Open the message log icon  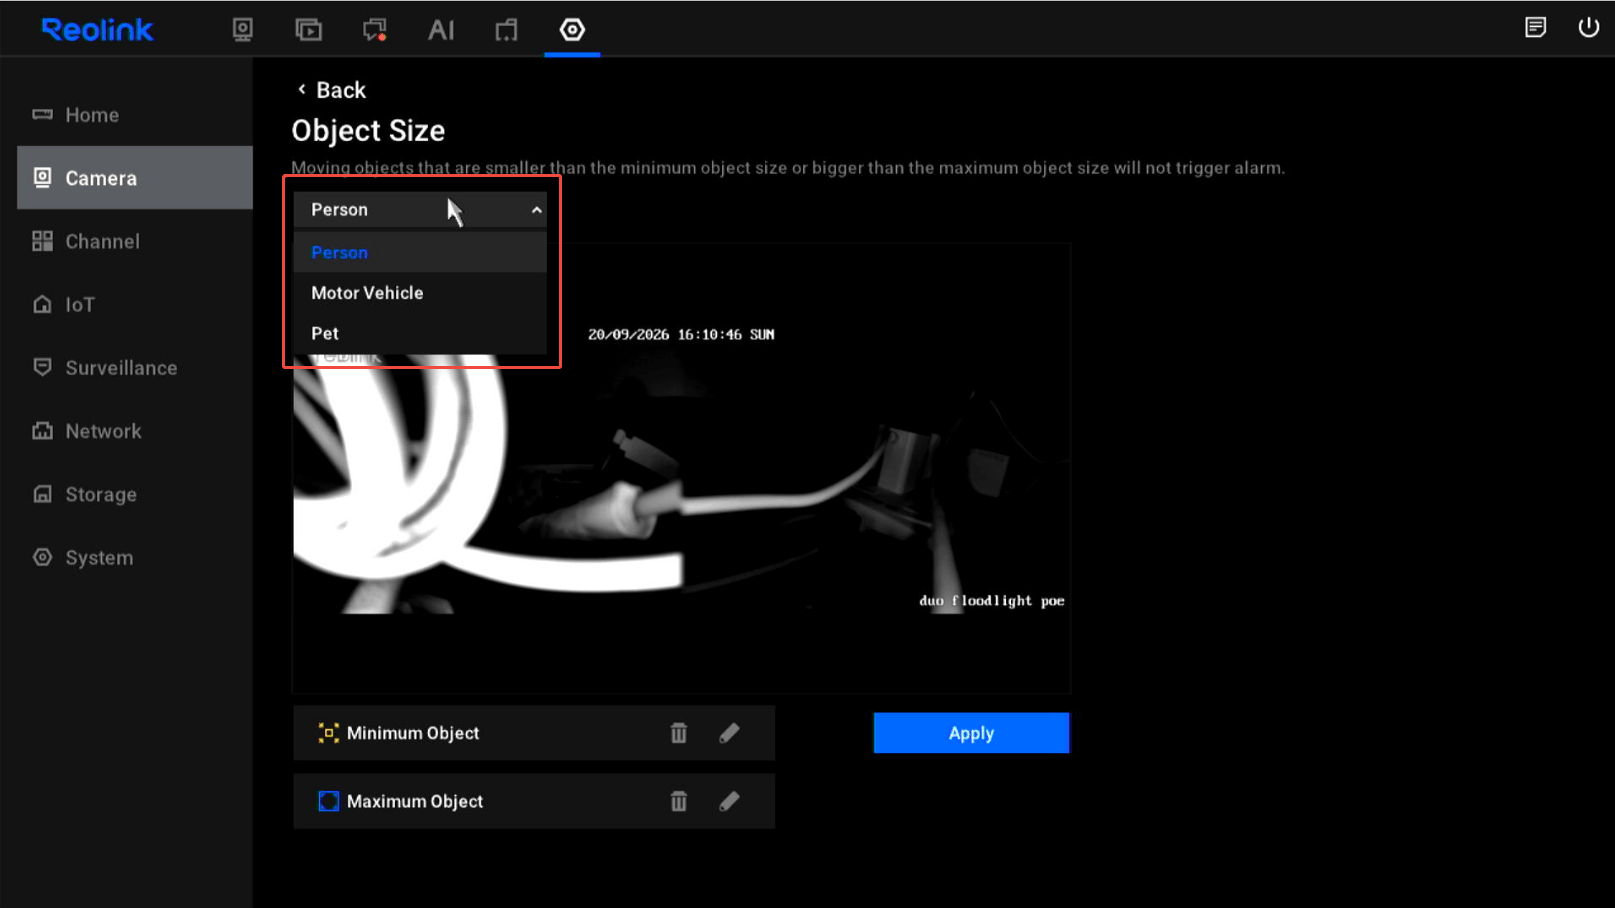1535,27
